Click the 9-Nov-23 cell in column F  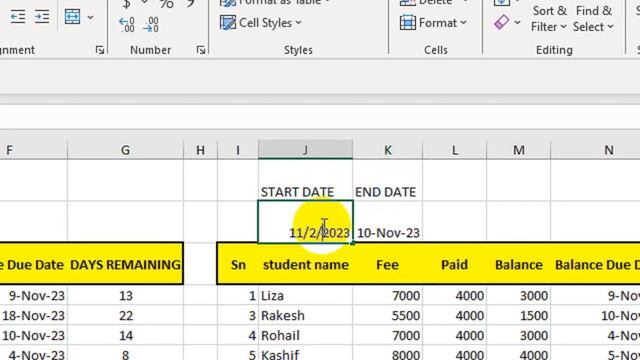pos(33,295)
